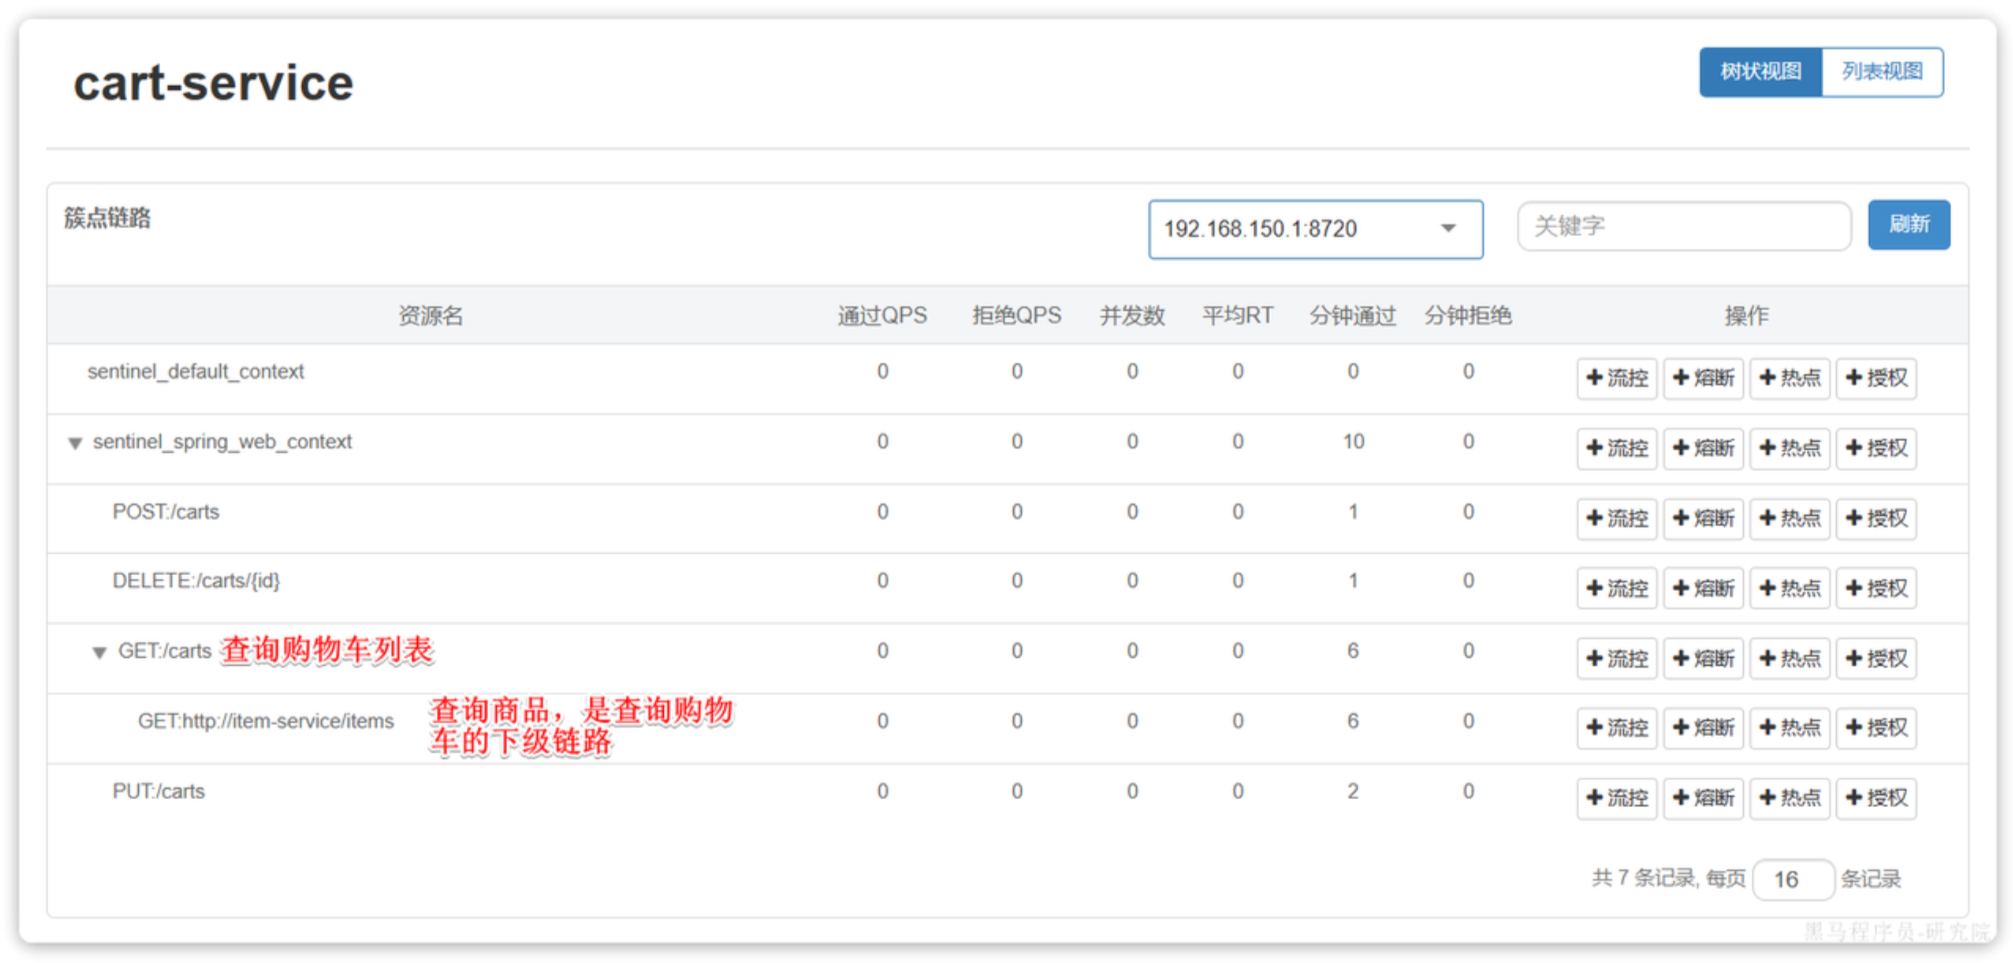Select the sentinel_spring_web_context resource name
This screenshot has width=2013, height=963.
222,442
